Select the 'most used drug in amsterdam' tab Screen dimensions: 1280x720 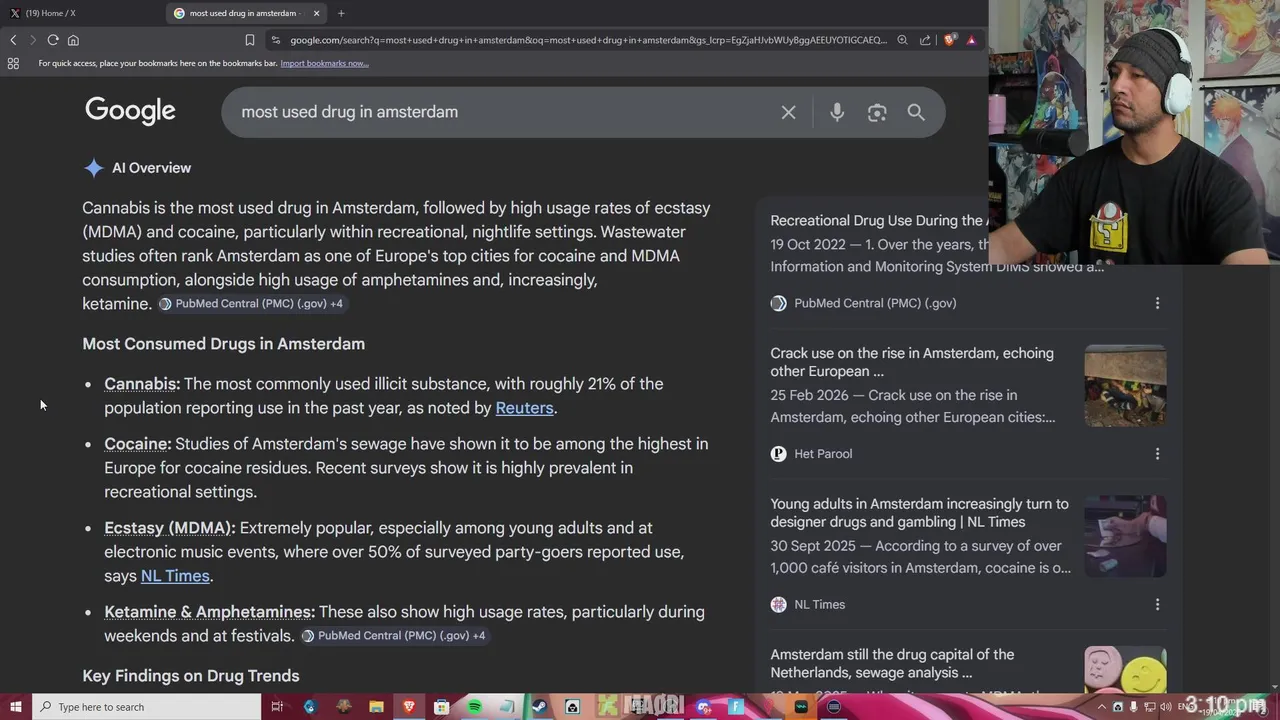click(247, 13)
